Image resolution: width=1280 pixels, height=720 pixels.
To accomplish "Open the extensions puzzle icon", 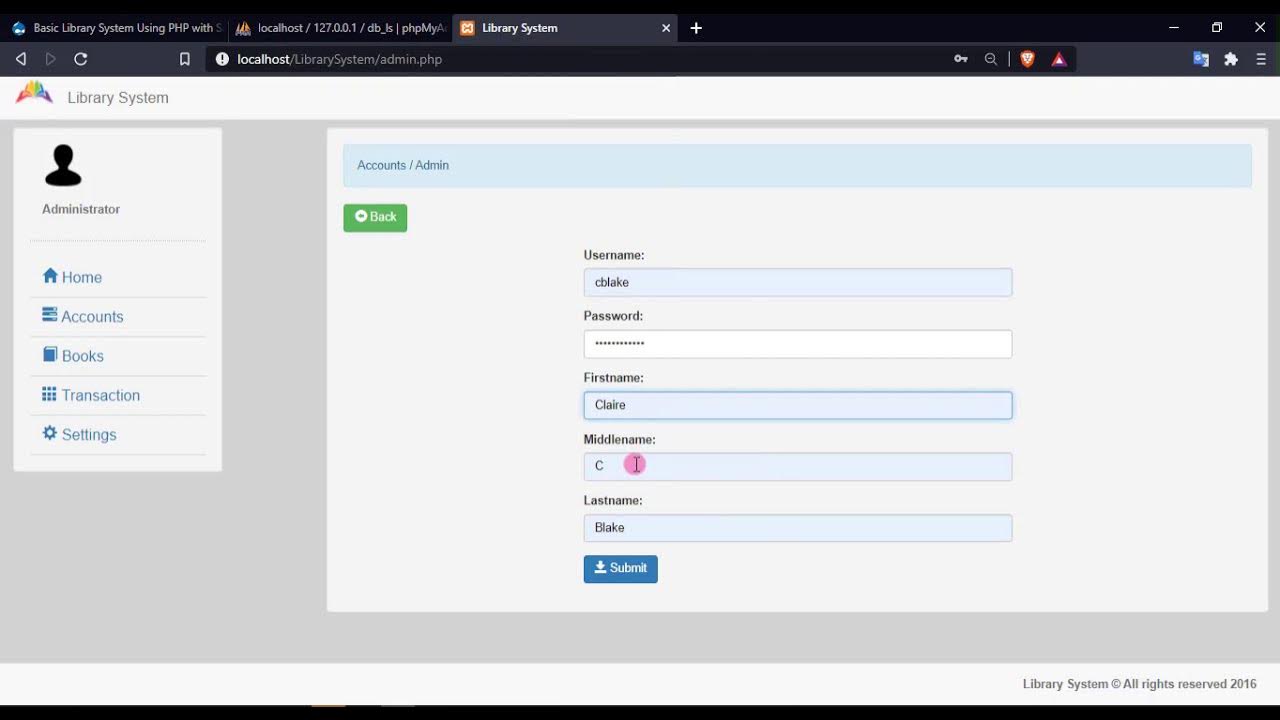I will click(x=1231, y=59).
